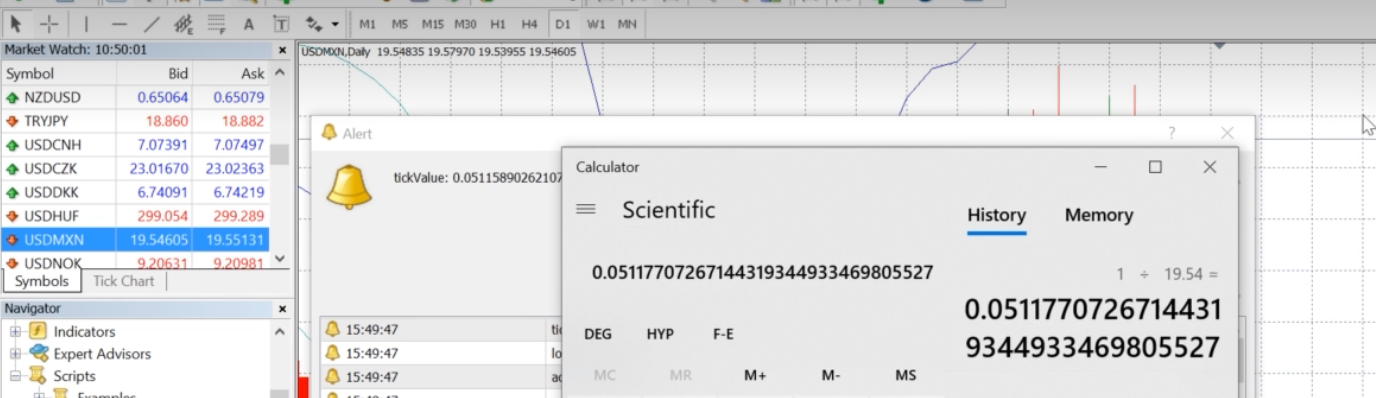Click the arrows objects icon
1376x398 pixels.
(x=314, y=23)
